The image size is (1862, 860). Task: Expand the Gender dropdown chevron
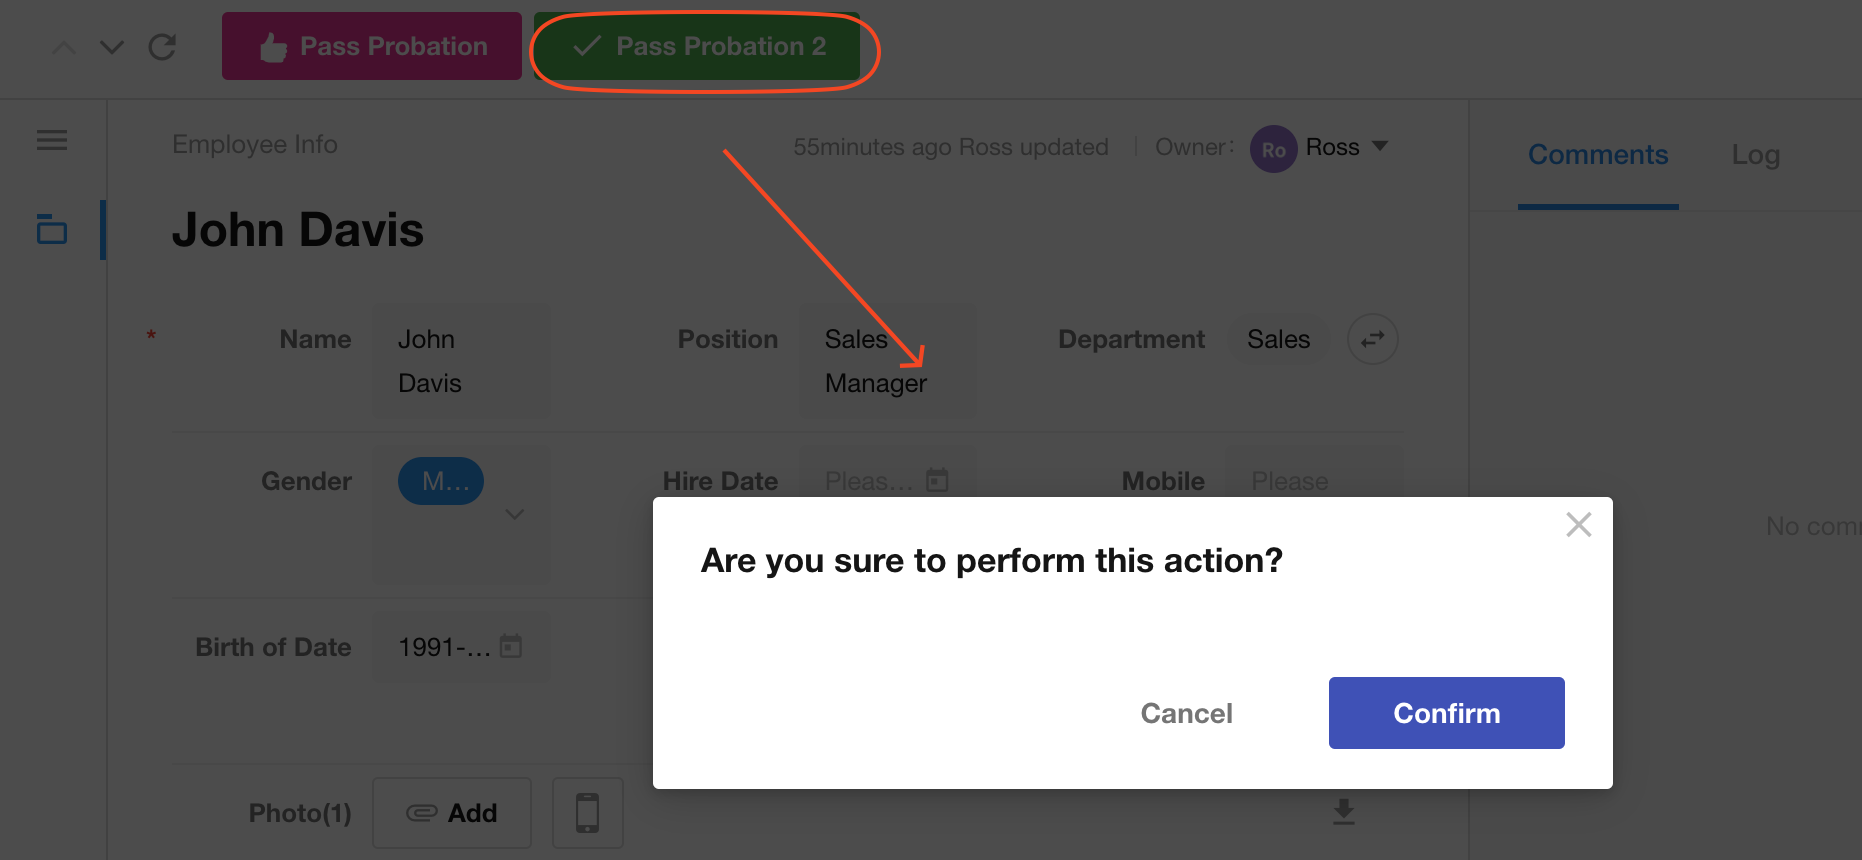pos(515,514)
